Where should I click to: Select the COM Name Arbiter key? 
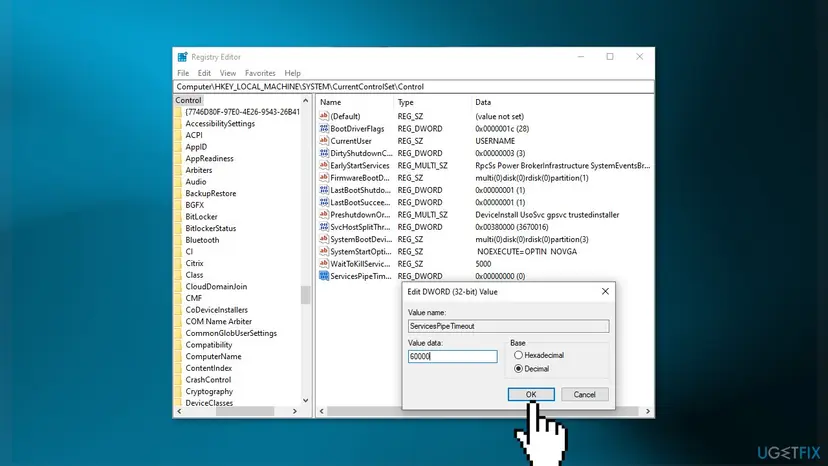click(219, 321)
